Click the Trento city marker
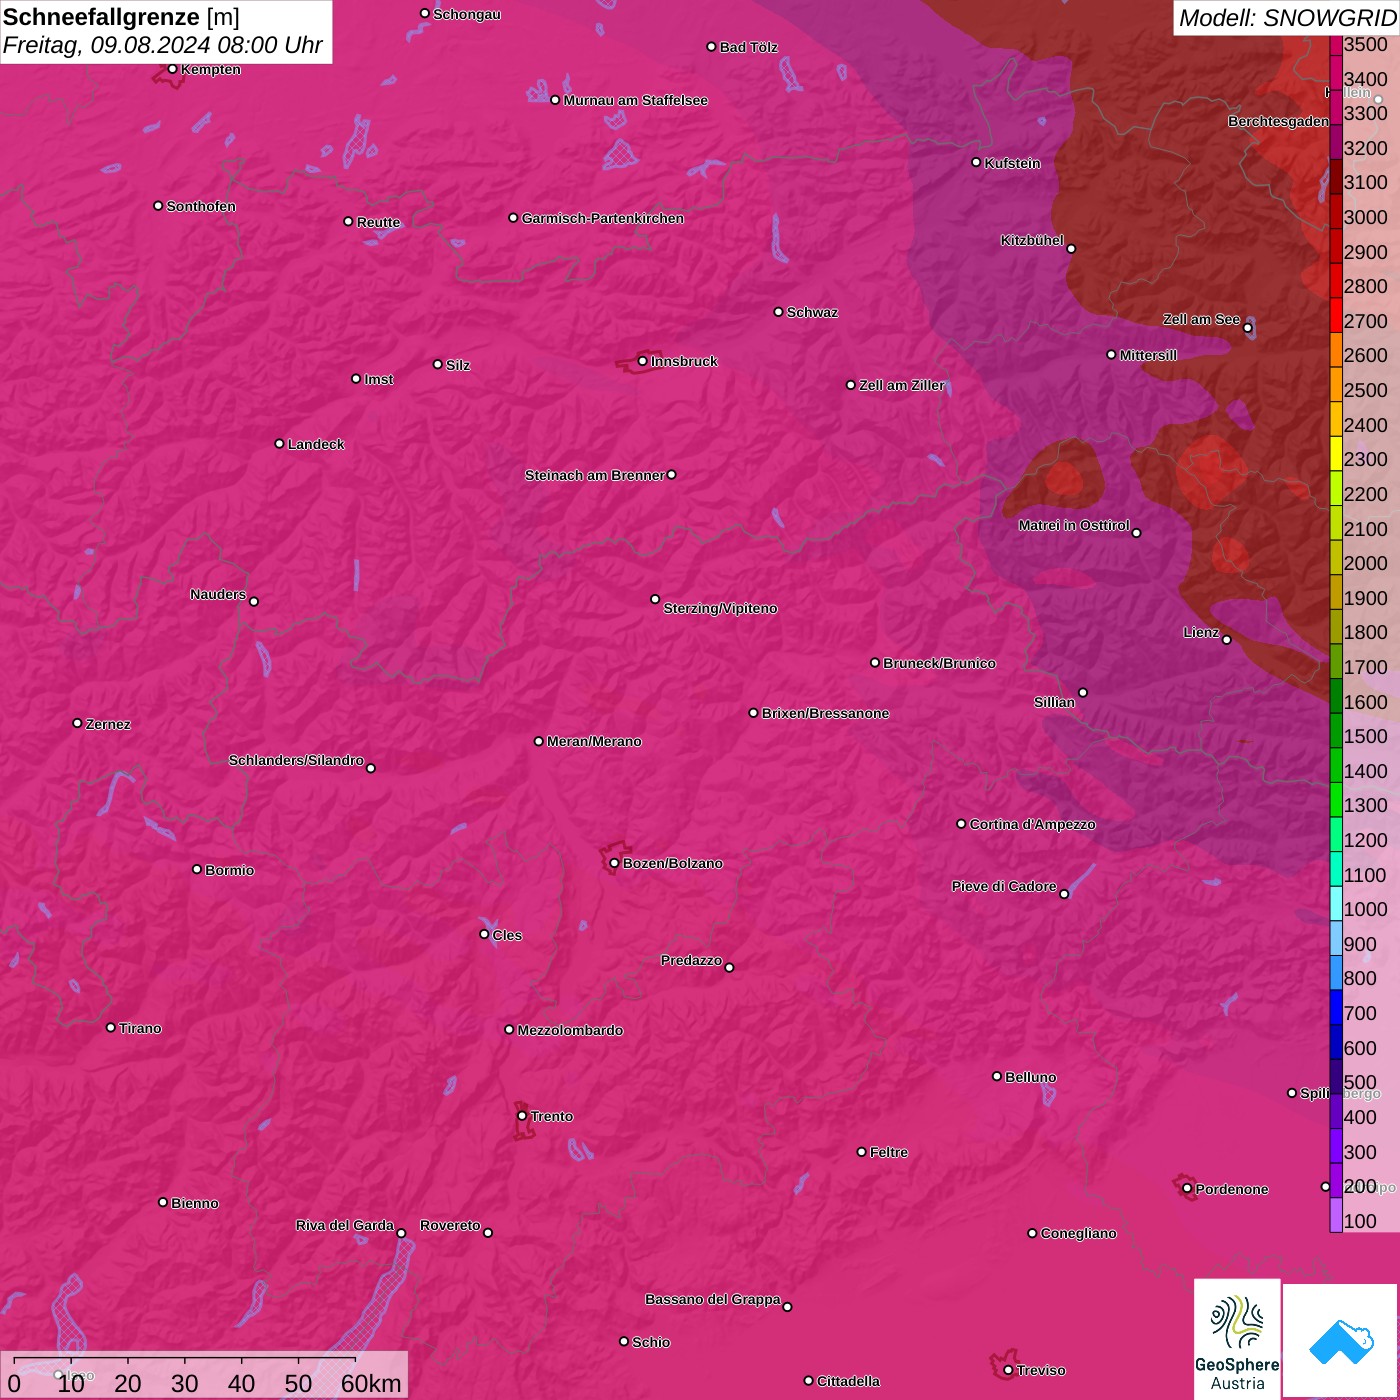The width and height of the screenshot is (1400, 1400). pos(522,1116)
